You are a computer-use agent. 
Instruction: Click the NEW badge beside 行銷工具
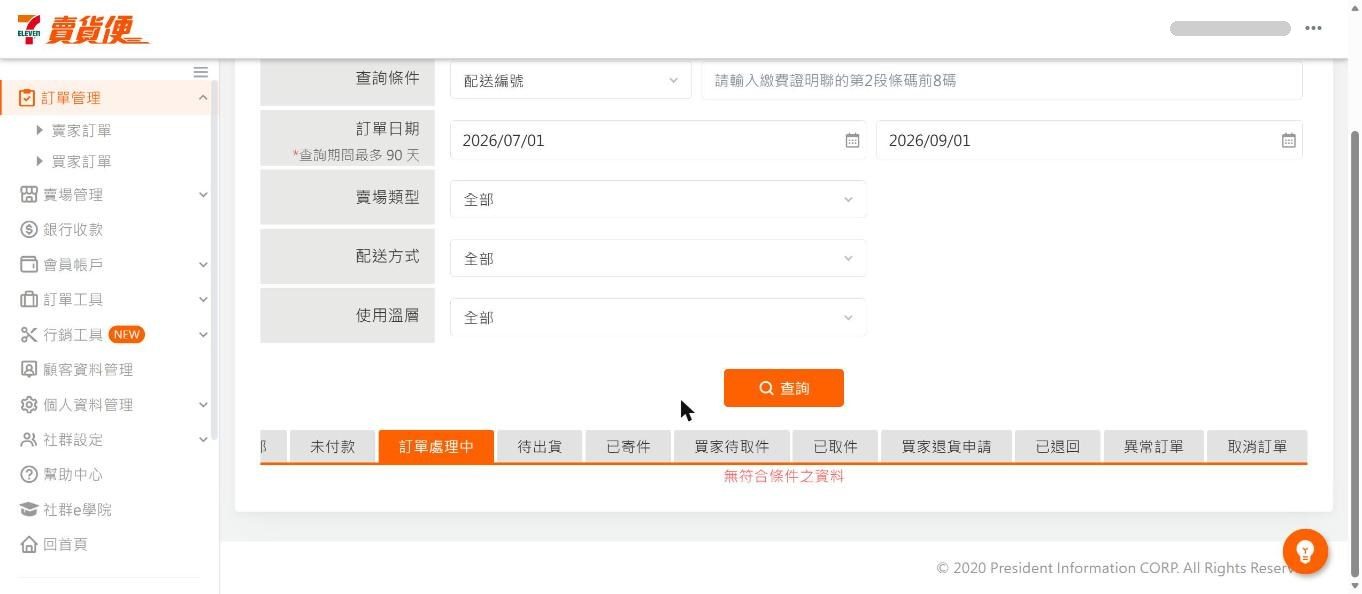(x=126, y=334)
